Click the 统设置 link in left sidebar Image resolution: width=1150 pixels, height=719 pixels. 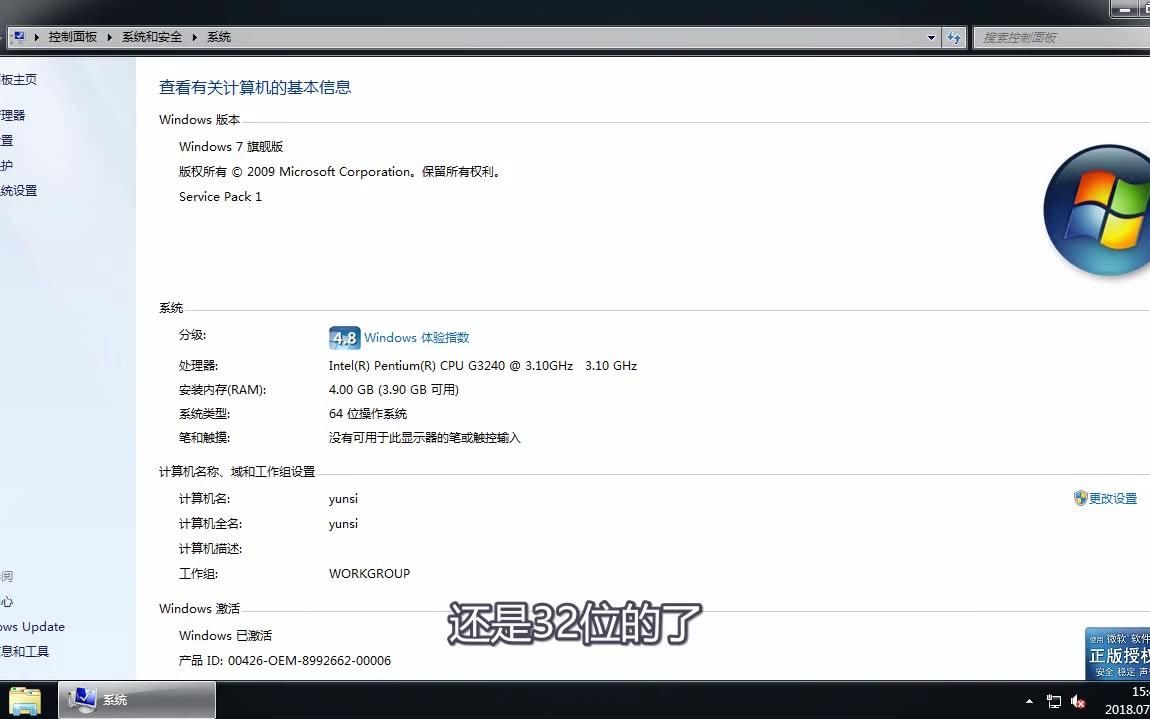pyautogui.click(x=18, y=191)
